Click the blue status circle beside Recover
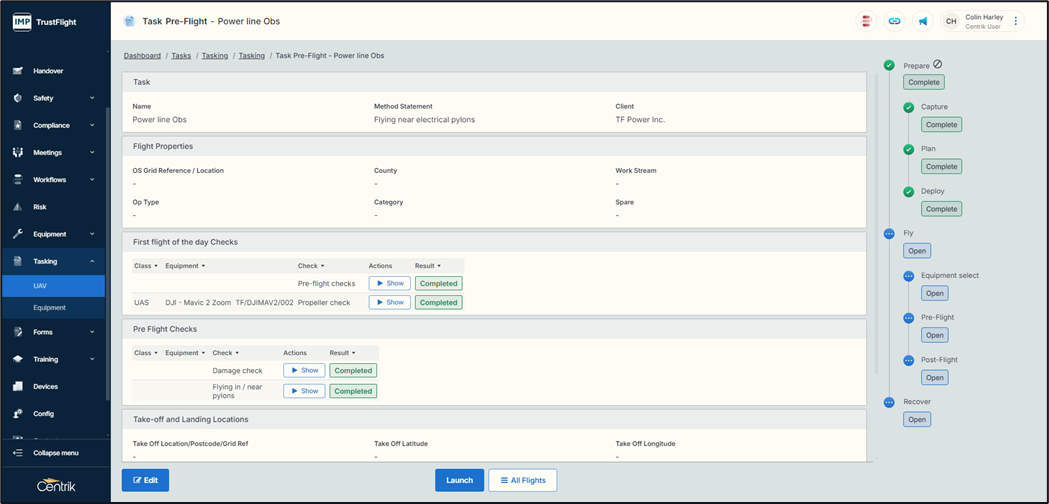The height and width of the screenshot is (504, 1049). tap(889, 402)
